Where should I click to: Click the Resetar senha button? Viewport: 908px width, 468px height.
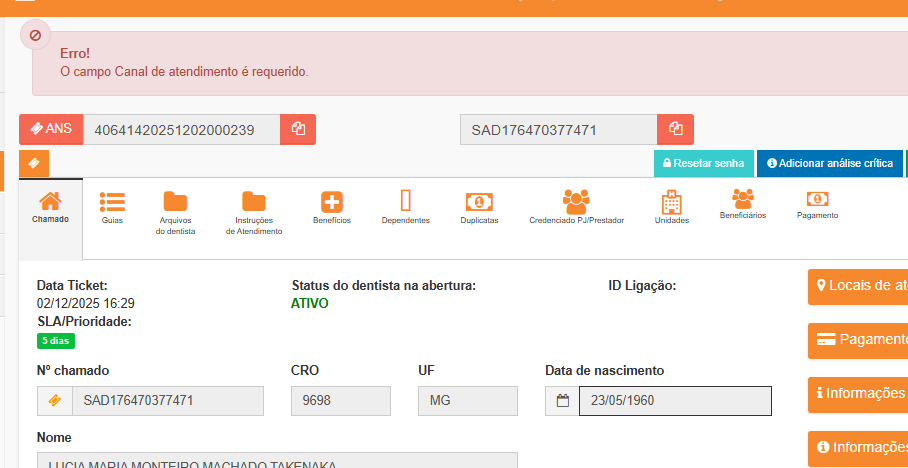(x=704, y=163)
